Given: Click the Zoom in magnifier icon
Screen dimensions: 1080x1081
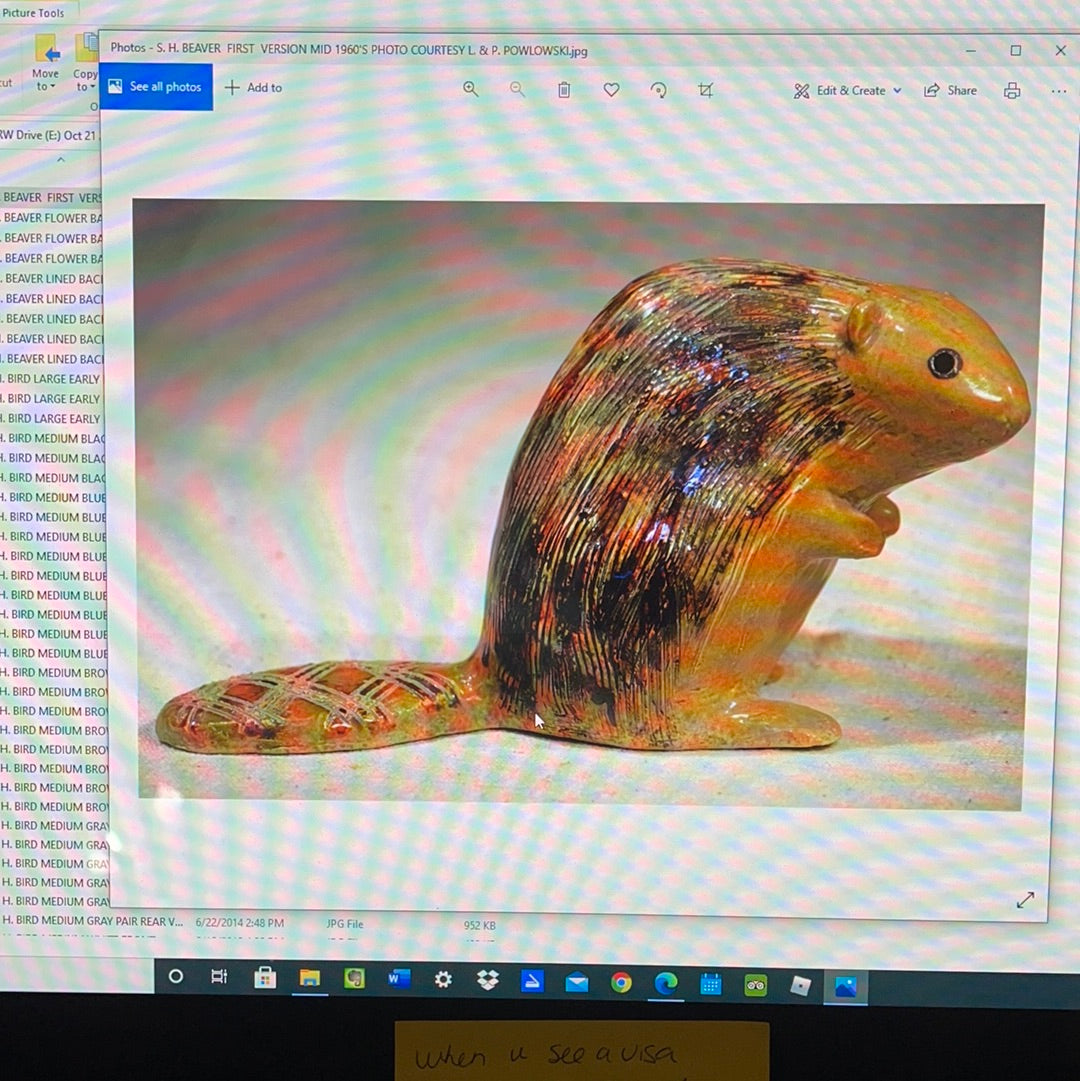Looking at the screenshot, I should 470,89.
